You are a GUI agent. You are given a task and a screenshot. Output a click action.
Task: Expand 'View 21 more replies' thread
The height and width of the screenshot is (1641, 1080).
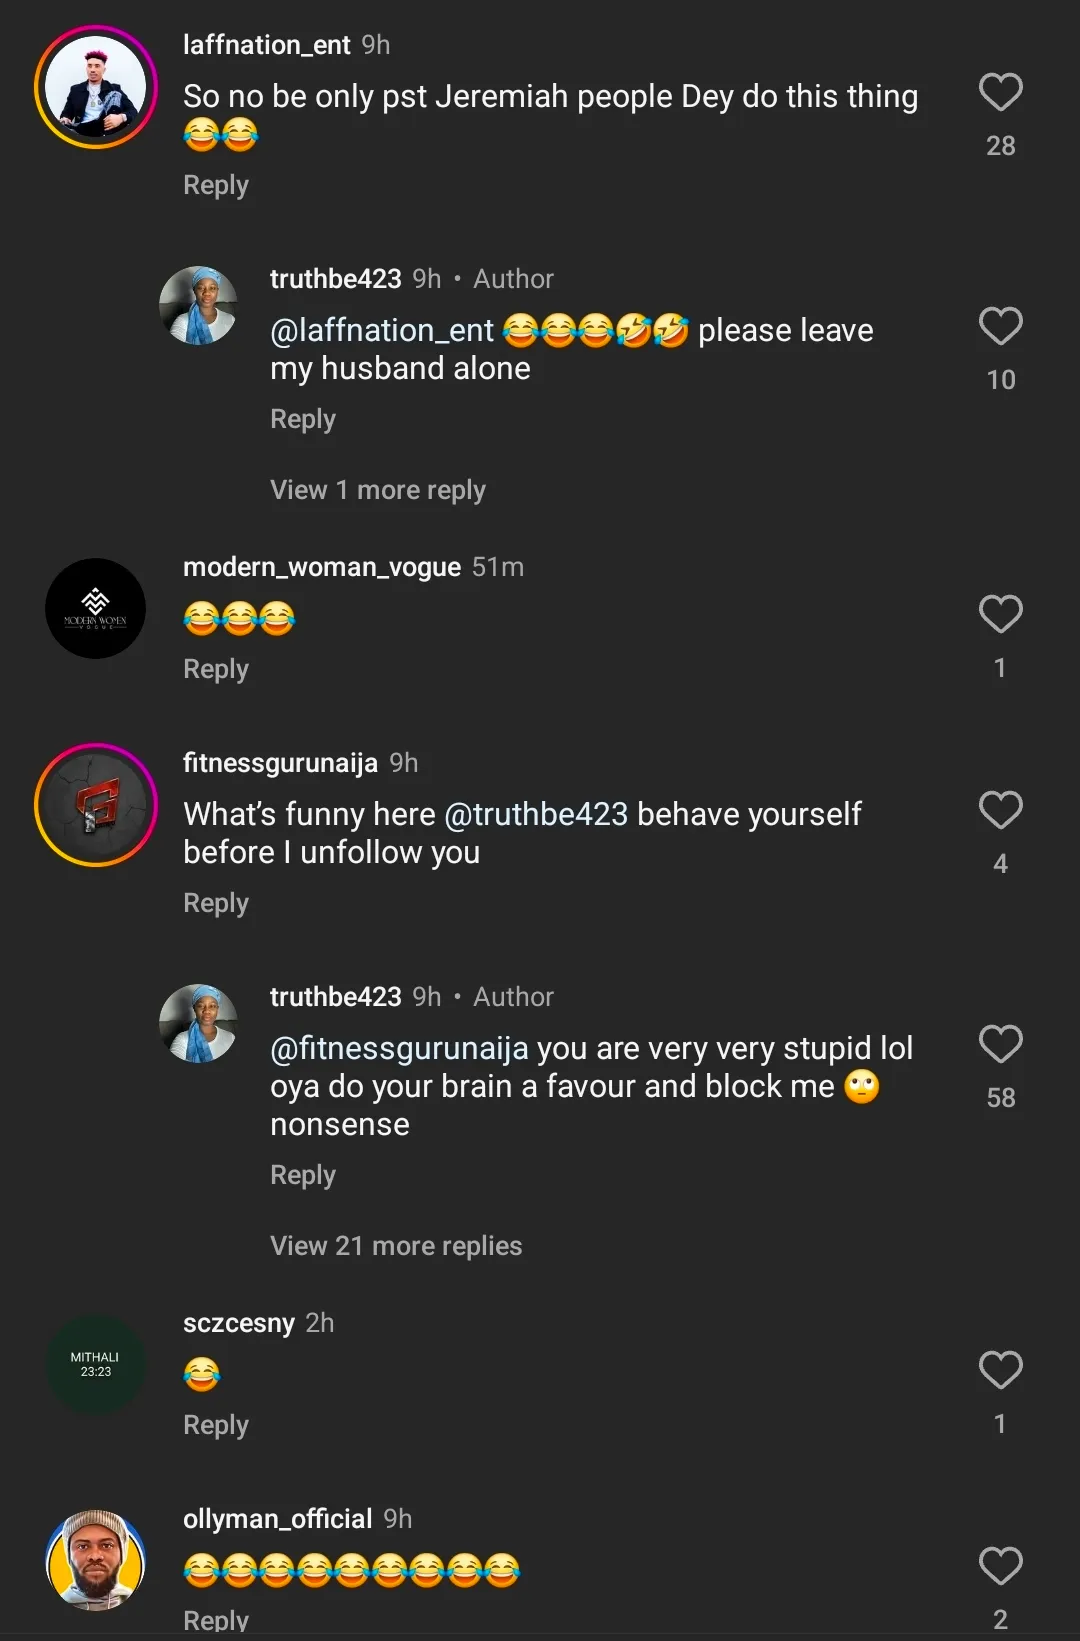396,1246
